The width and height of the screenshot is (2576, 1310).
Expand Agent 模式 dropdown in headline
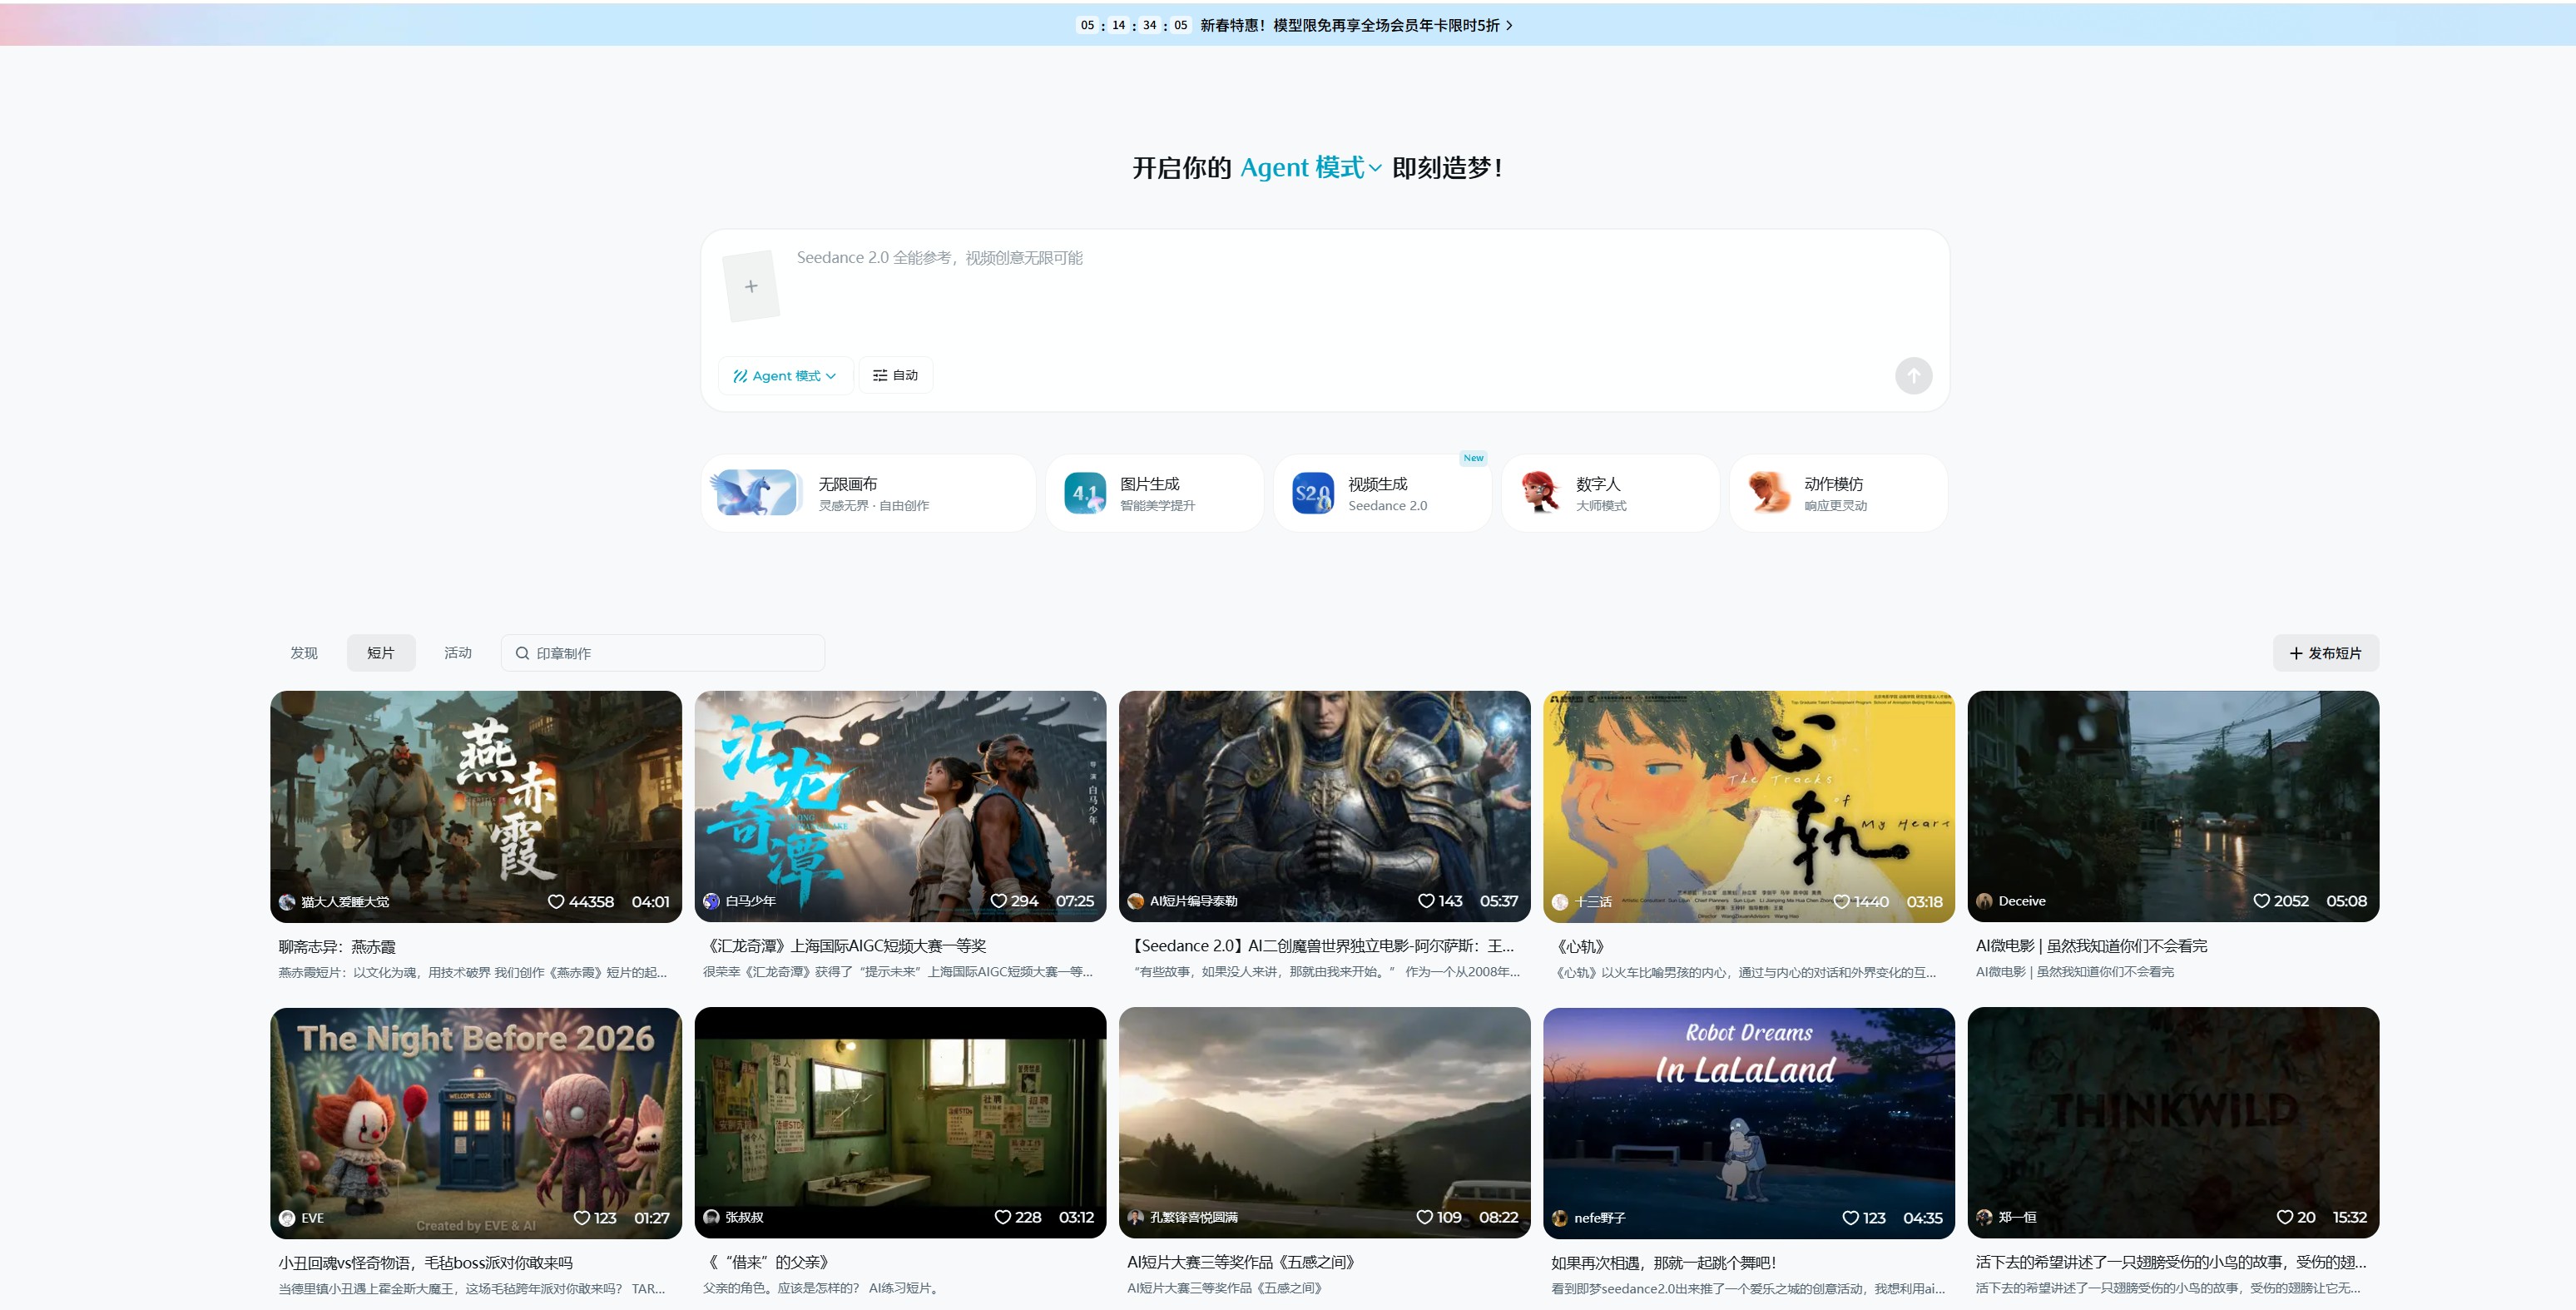1310,168
